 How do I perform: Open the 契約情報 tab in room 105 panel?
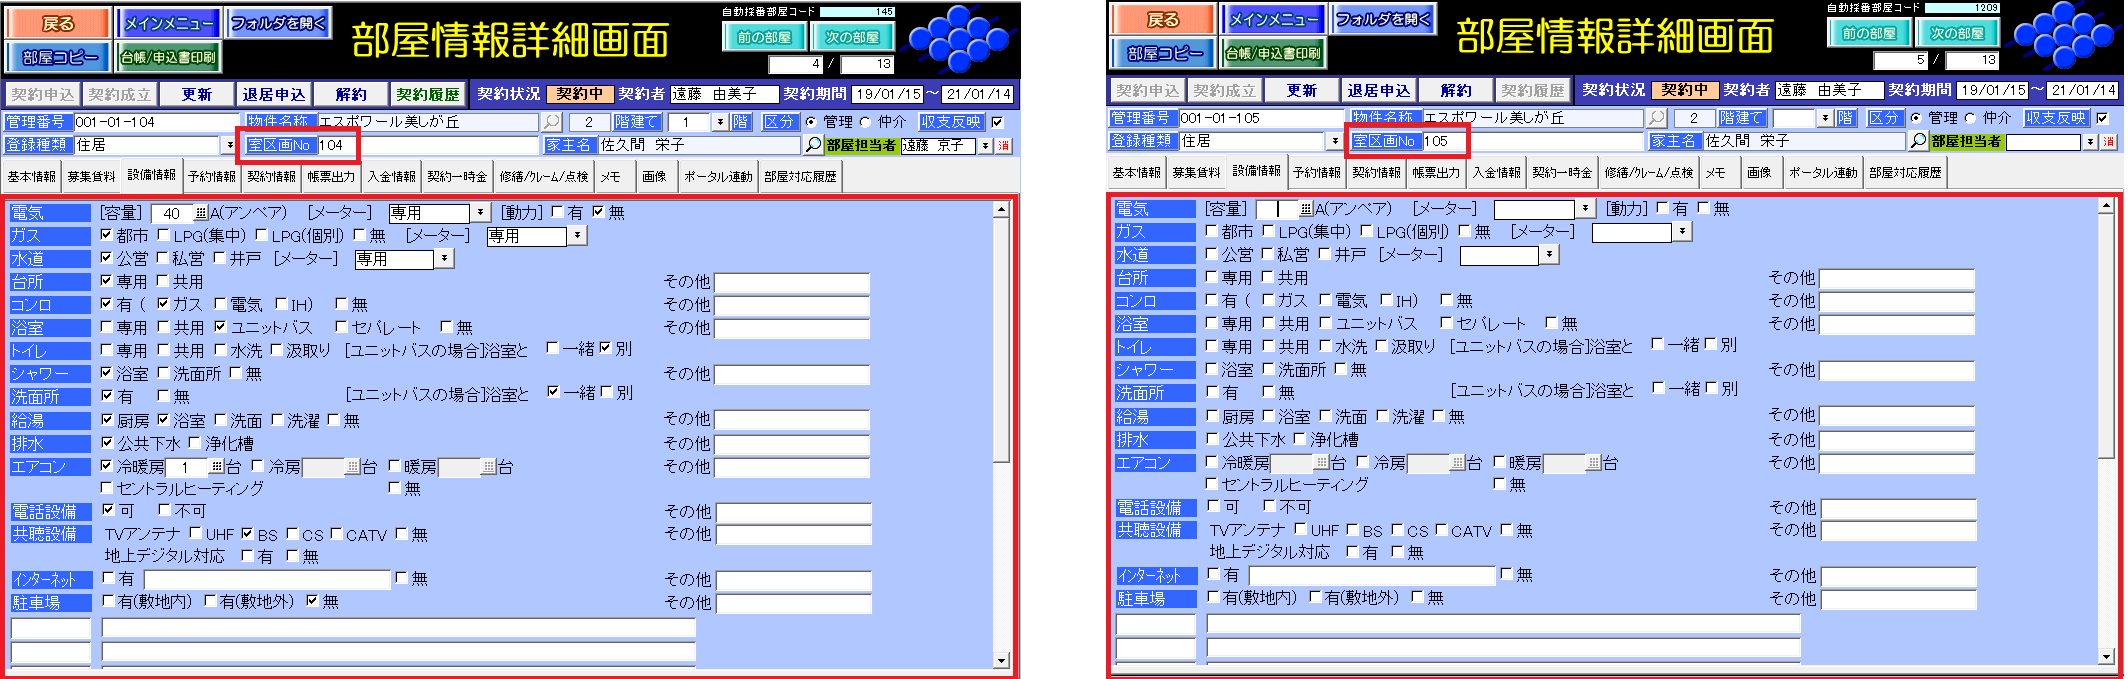pyautogui.click(x=1376, y=173)
